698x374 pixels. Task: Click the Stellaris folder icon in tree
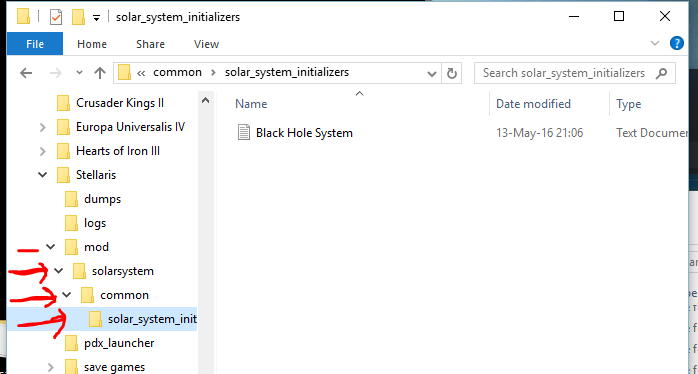point(63,175)
